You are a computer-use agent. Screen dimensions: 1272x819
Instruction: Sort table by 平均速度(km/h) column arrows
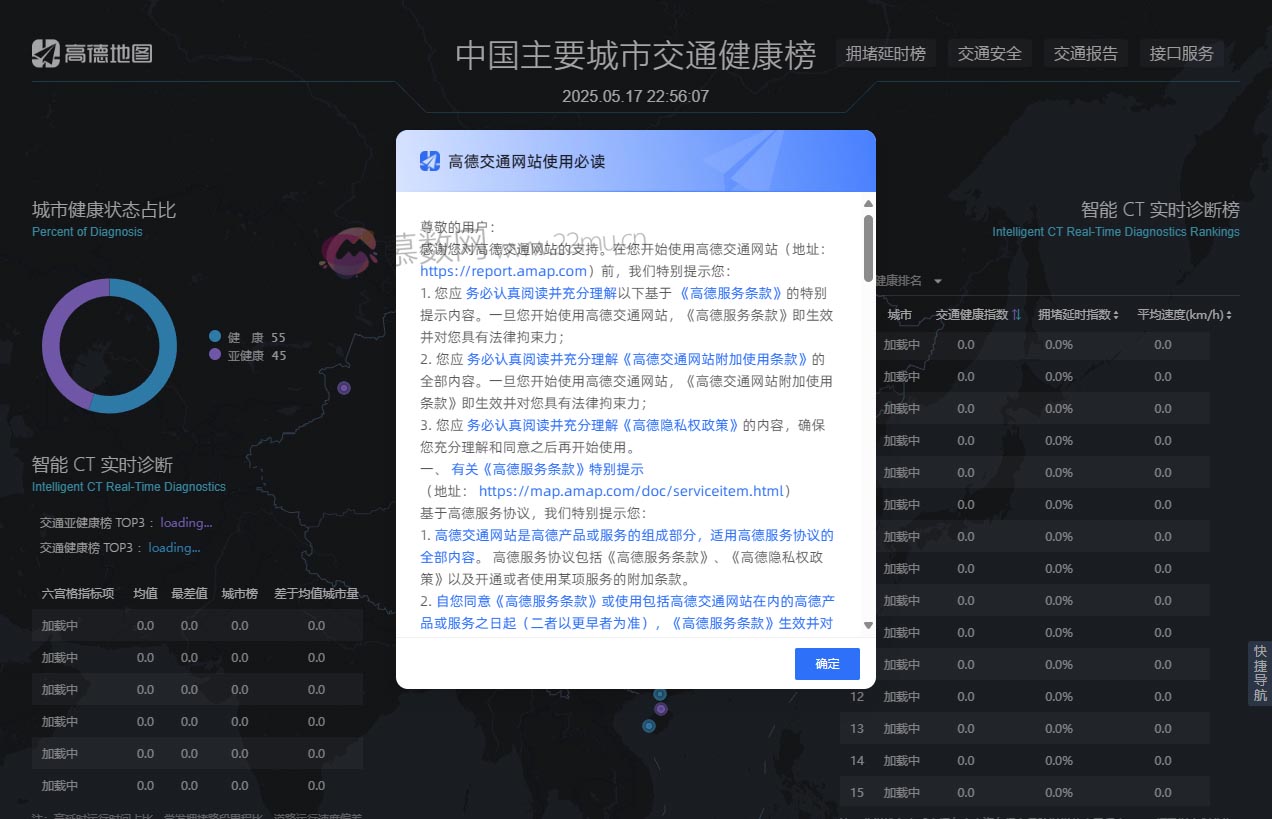1229,315
